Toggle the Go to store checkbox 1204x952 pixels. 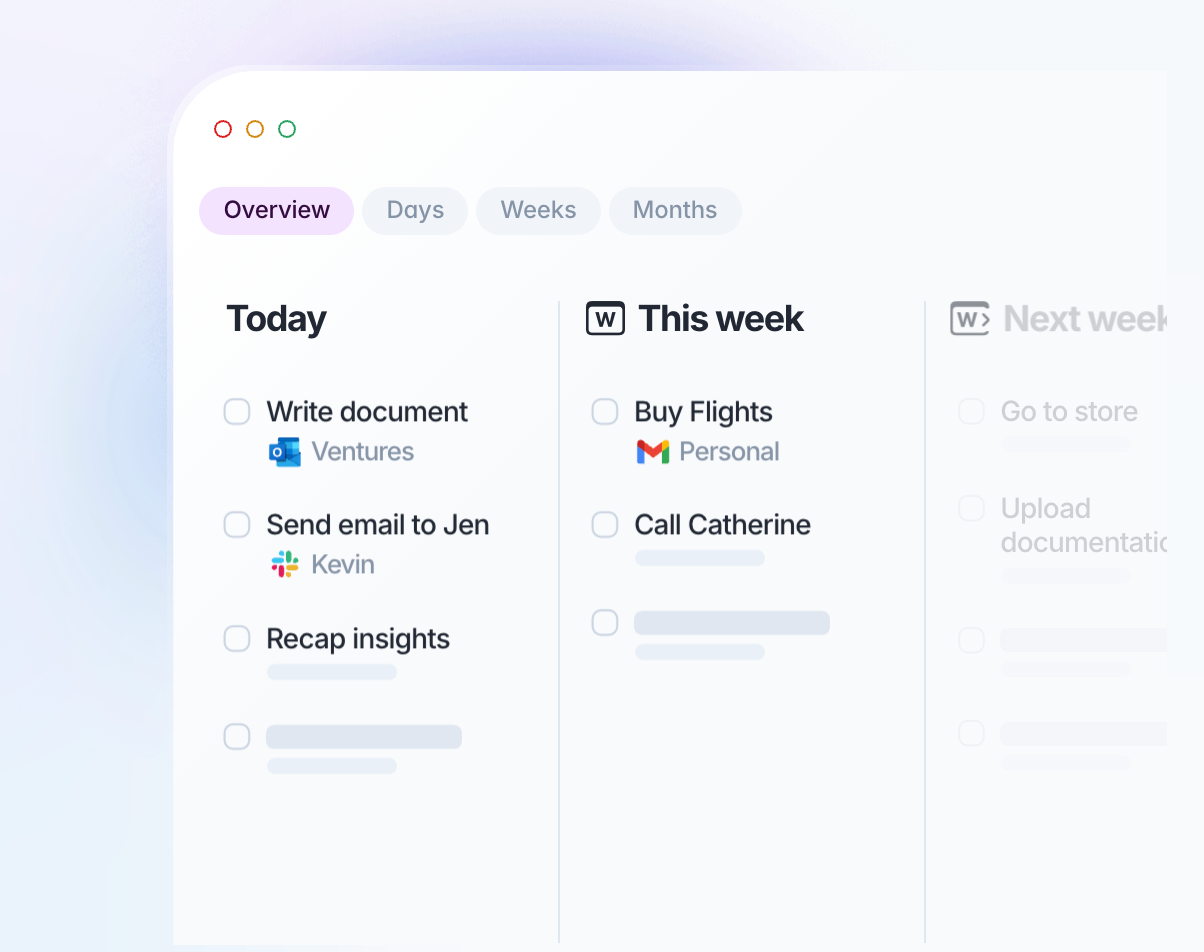click(x=971, y=412)
